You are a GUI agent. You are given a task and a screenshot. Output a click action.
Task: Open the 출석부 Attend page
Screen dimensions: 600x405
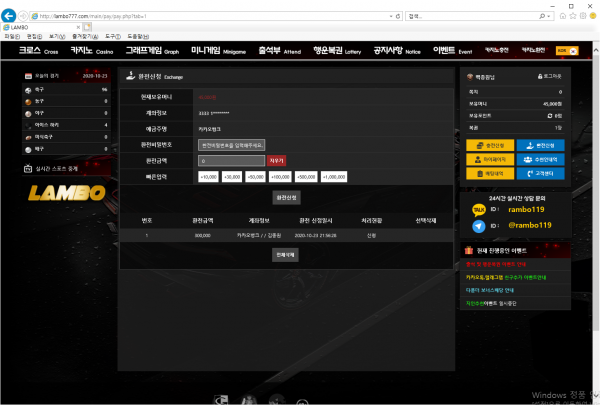280,51
